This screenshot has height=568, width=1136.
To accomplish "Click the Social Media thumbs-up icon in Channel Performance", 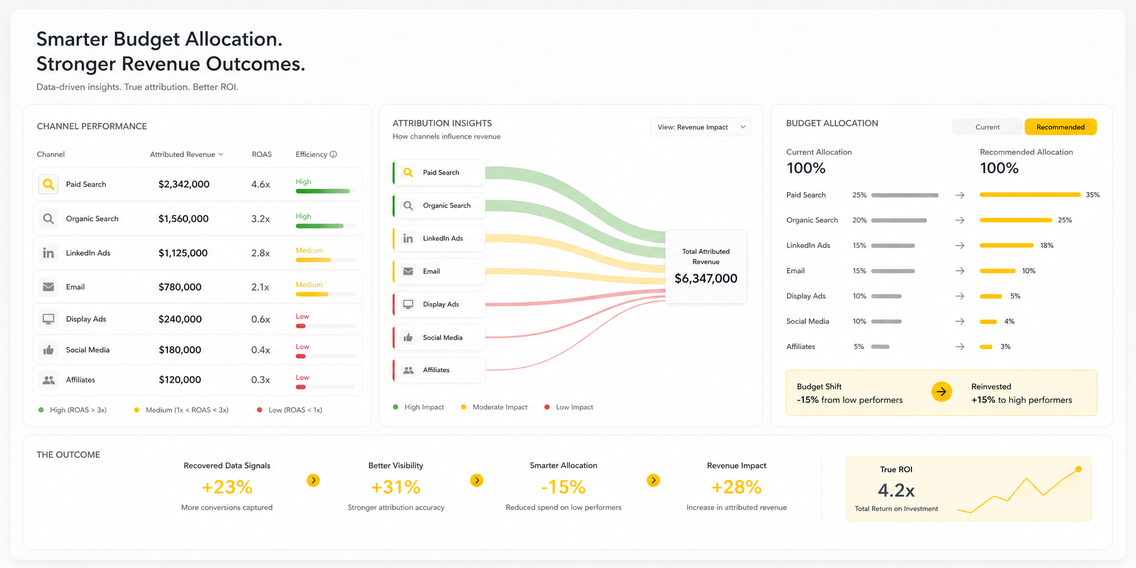I will coord(49,350).
